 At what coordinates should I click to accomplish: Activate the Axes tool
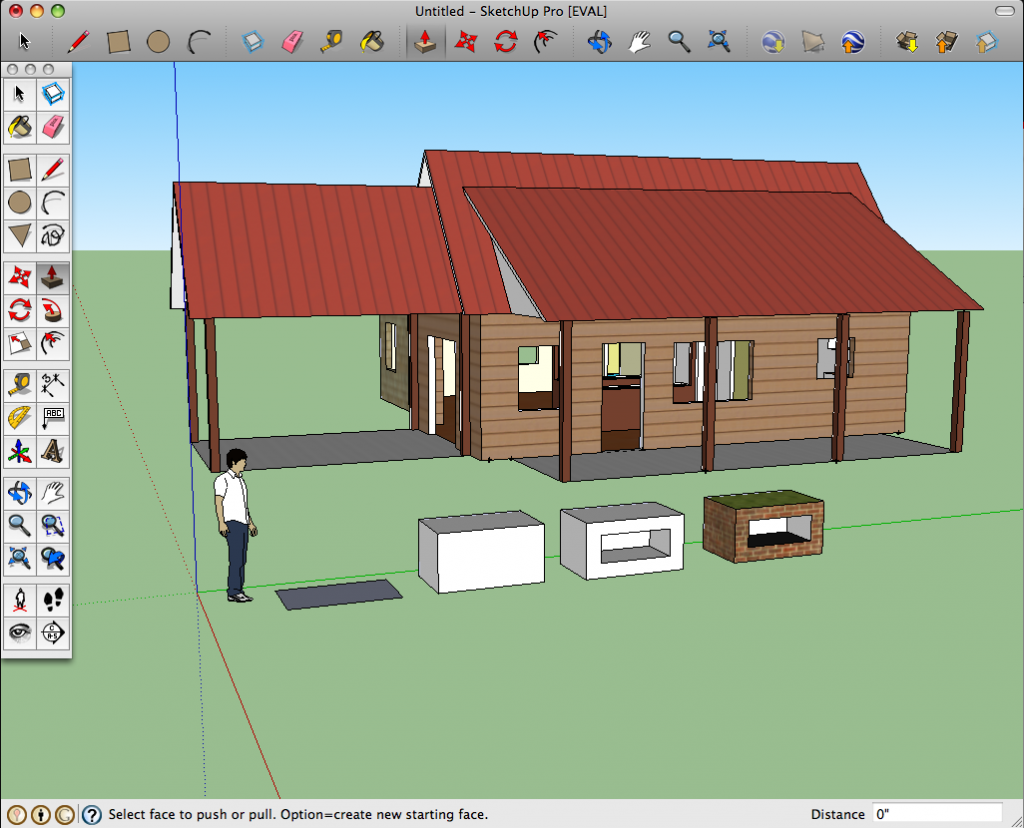click(x=19, y=451)
